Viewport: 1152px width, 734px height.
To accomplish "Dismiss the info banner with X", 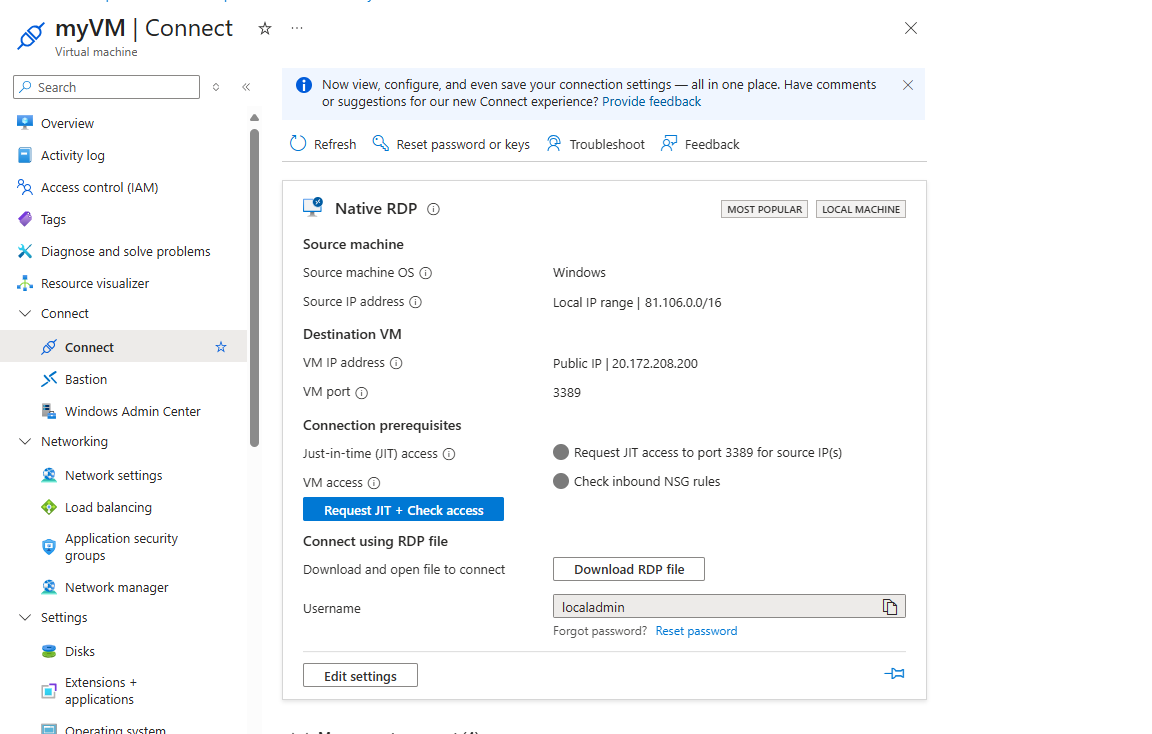I will [x=908, y=85].
